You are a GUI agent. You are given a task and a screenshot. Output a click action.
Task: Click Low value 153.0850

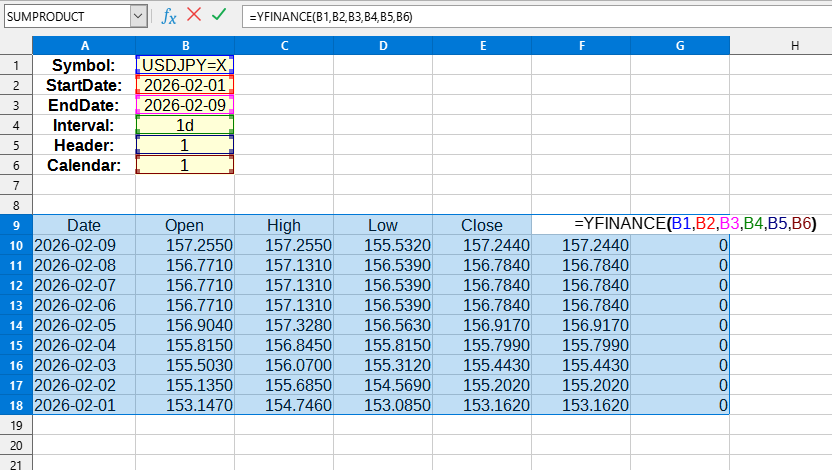[x=383, y=405]
